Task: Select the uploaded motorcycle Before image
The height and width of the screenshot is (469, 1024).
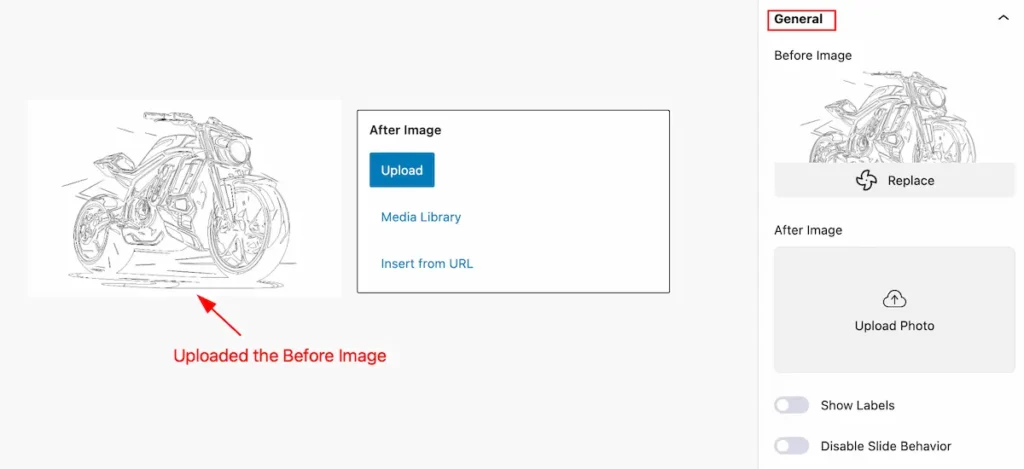Action: [184, 199]
